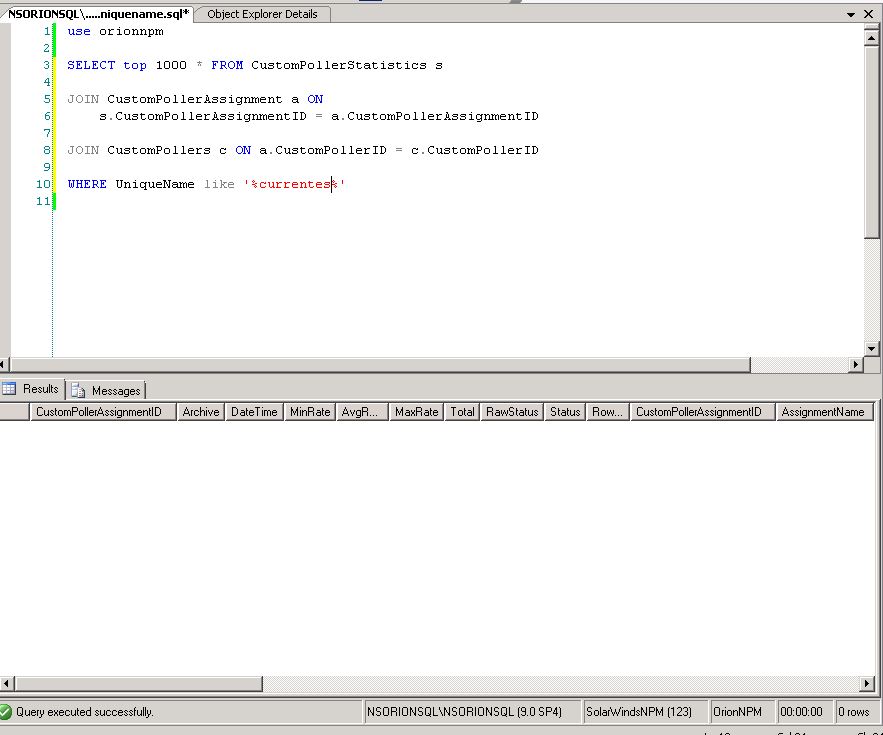Viewport: 883px width, 735px height.
Task: Click 'CustomPollerStatistics' in the SELECT line
Action: 339,65
